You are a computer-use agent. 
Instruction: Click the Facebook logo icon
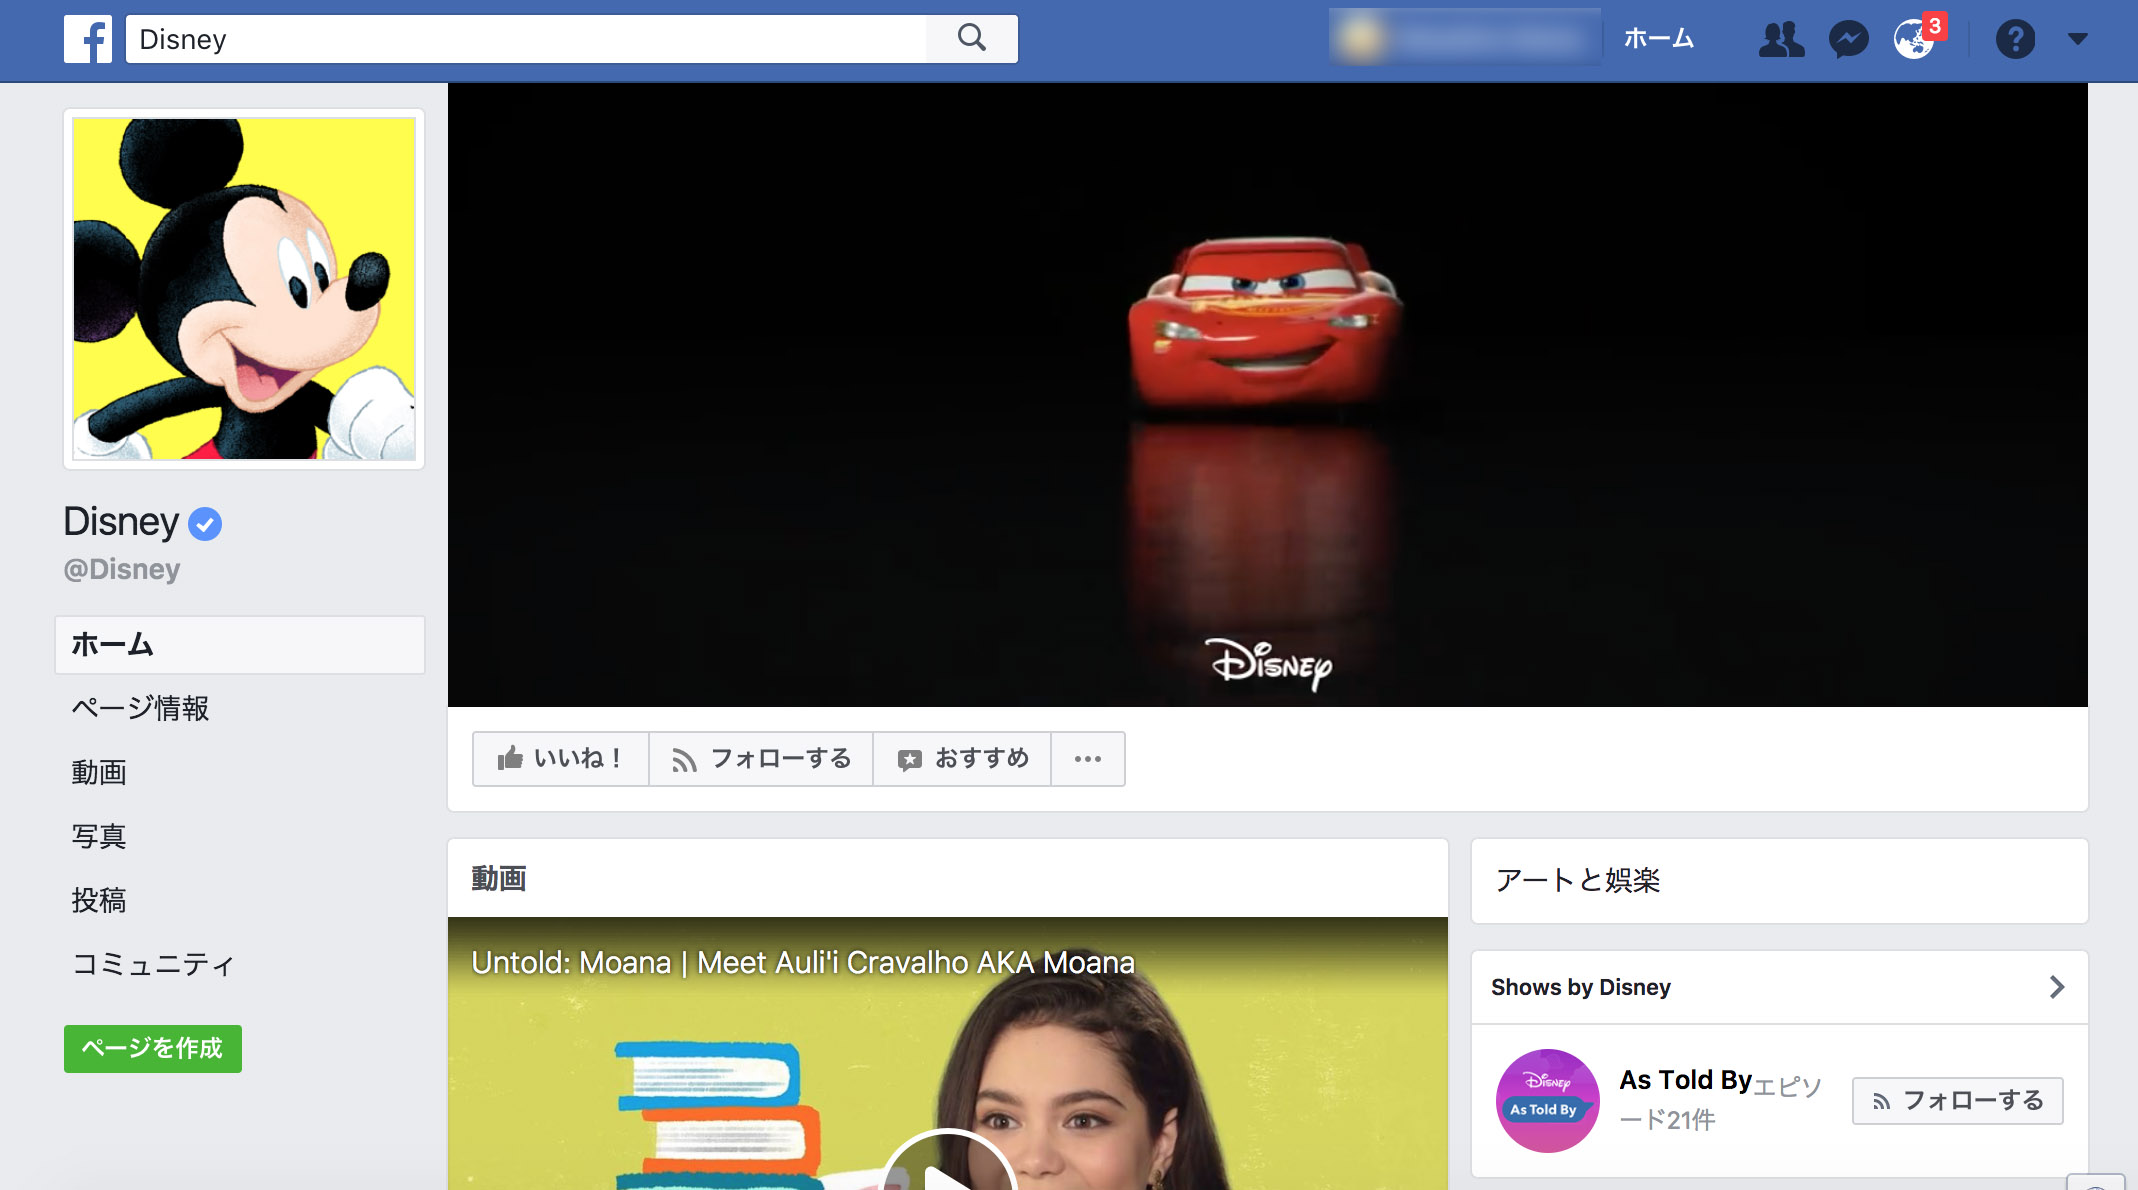click(x=88, y=39)
